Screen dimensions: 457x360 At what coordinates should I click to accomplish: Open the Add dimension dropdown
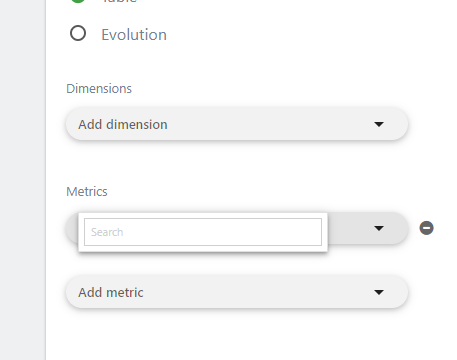point(237,124)
